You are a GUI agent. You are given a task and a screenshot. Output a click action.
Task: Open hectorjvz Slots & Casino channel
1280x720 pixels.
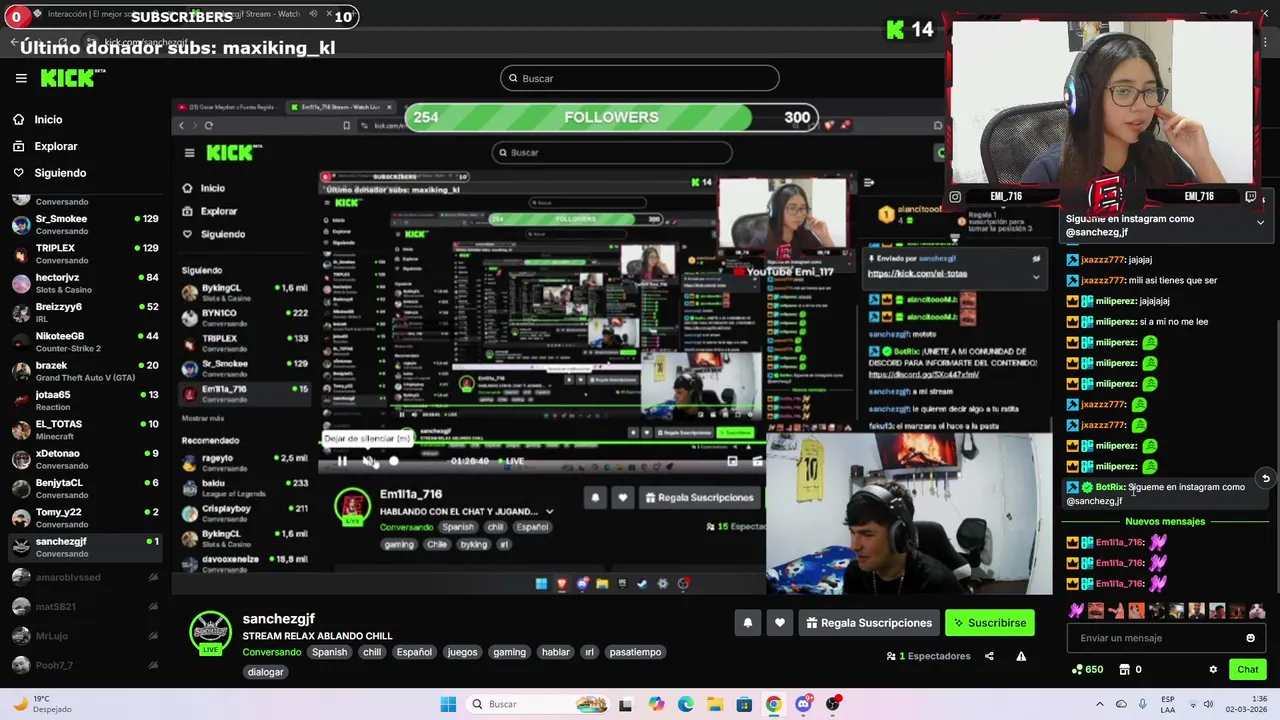(x=85, y=283)
